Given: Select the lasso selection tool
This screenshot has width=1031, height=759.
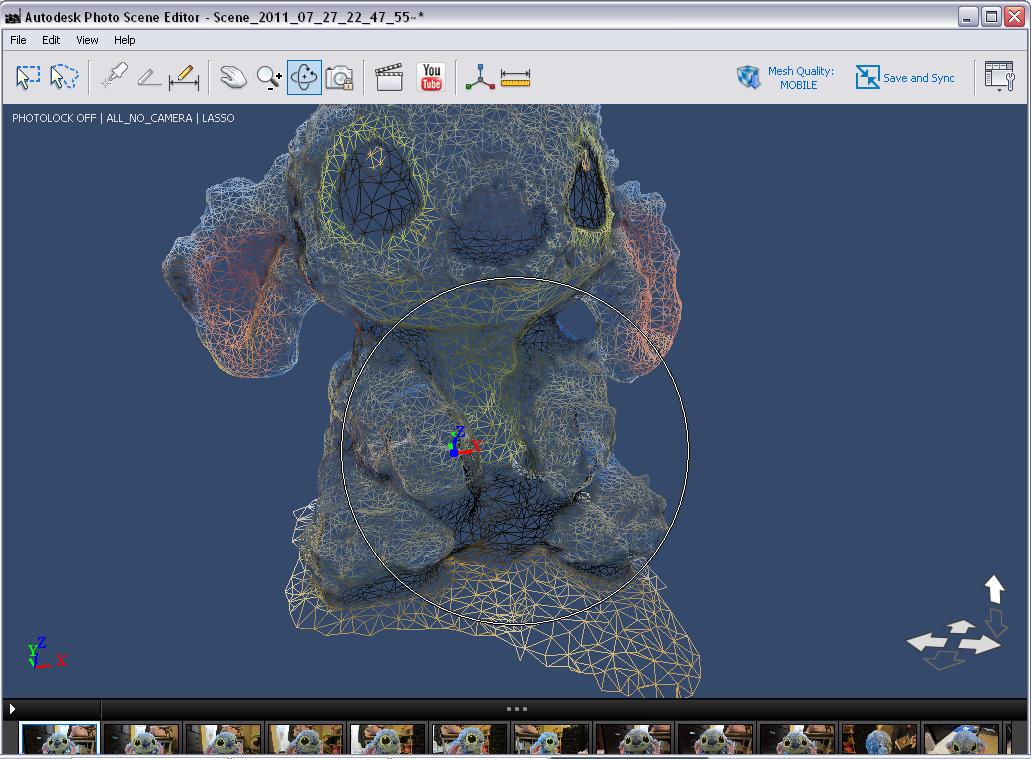Looking at the screenshot, I should point(64,77).
